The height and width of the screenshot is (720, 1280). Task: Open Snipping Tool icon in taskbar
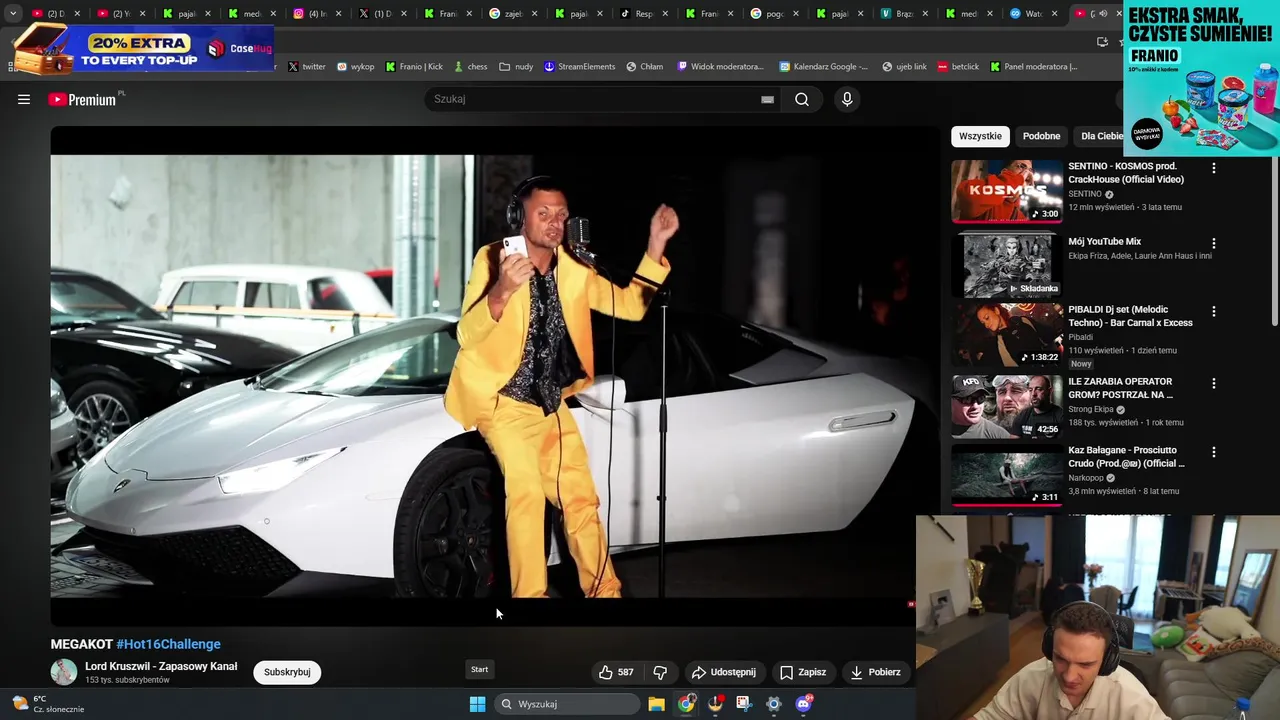point(744,704)
